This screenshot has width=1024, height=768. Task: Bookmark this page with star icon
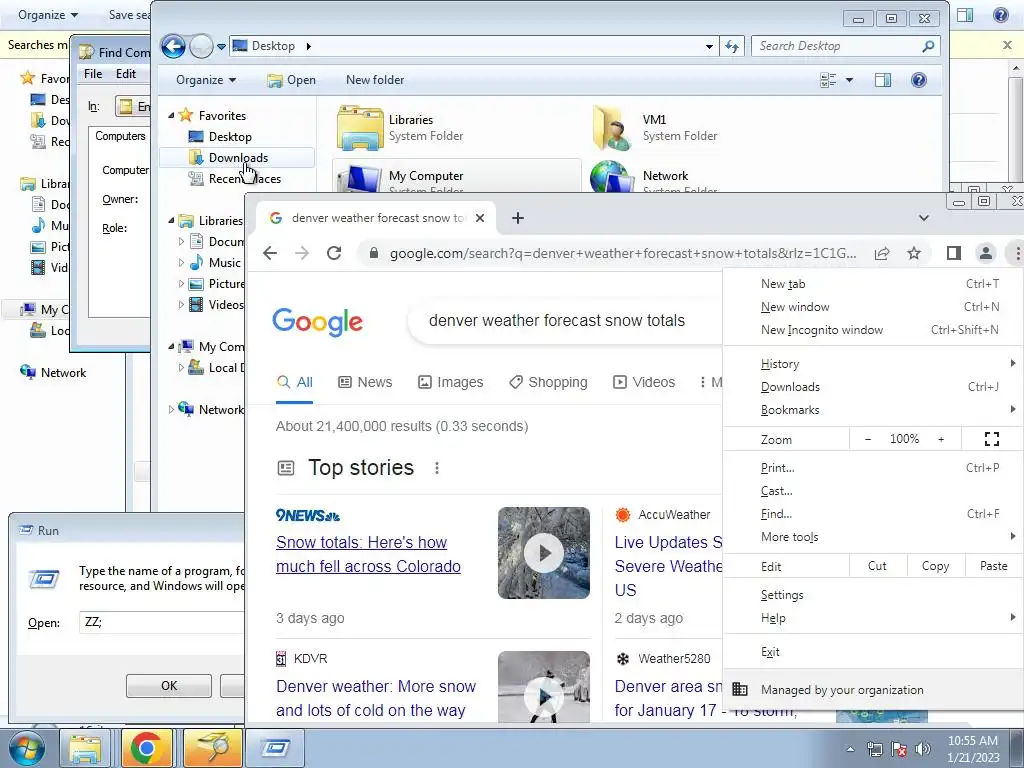(914, 253)
